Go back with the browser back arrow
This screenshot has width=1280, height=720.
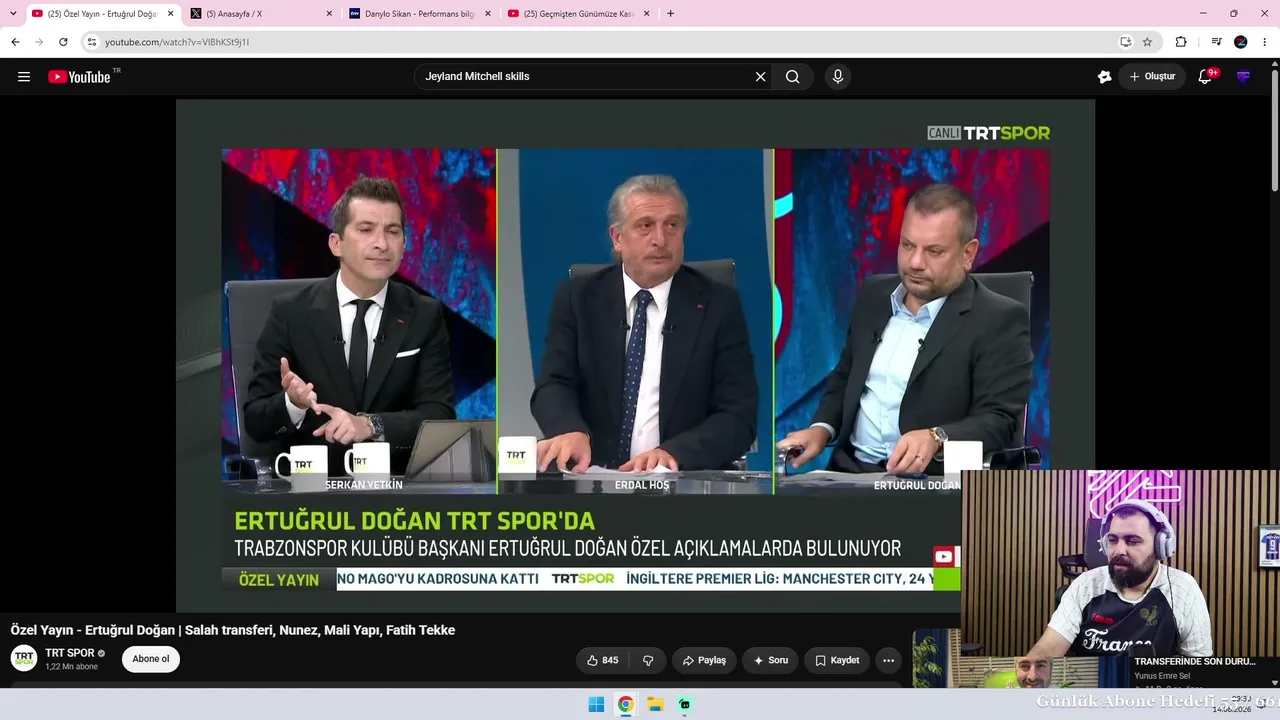15,42
